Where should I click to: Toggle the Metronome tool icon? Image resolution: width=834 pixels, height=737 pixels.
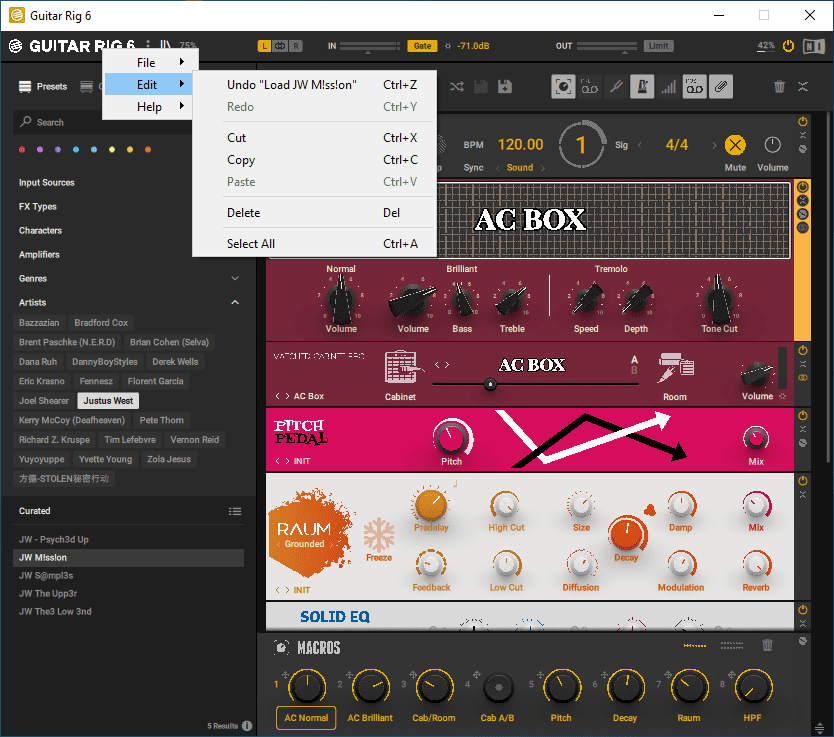point(642,87)
